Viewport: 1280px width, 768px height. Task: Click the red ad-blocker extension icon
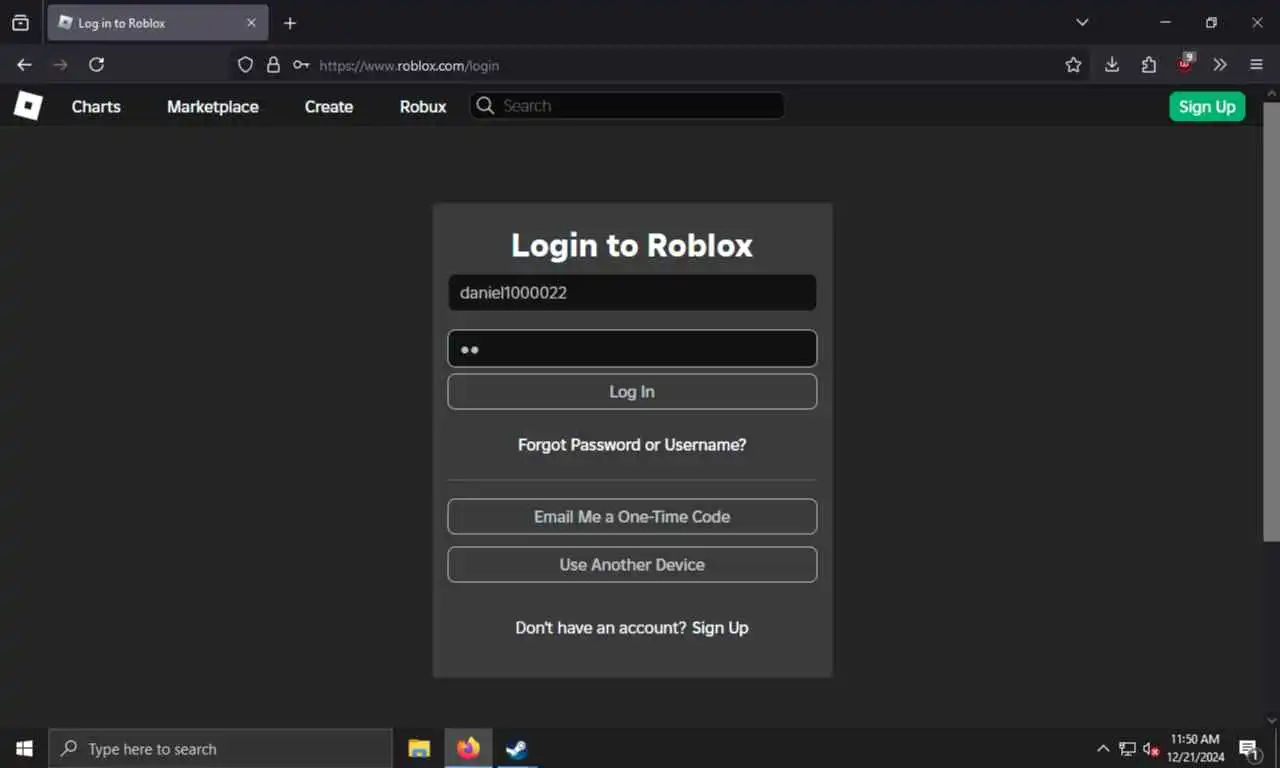point(1185,63)
